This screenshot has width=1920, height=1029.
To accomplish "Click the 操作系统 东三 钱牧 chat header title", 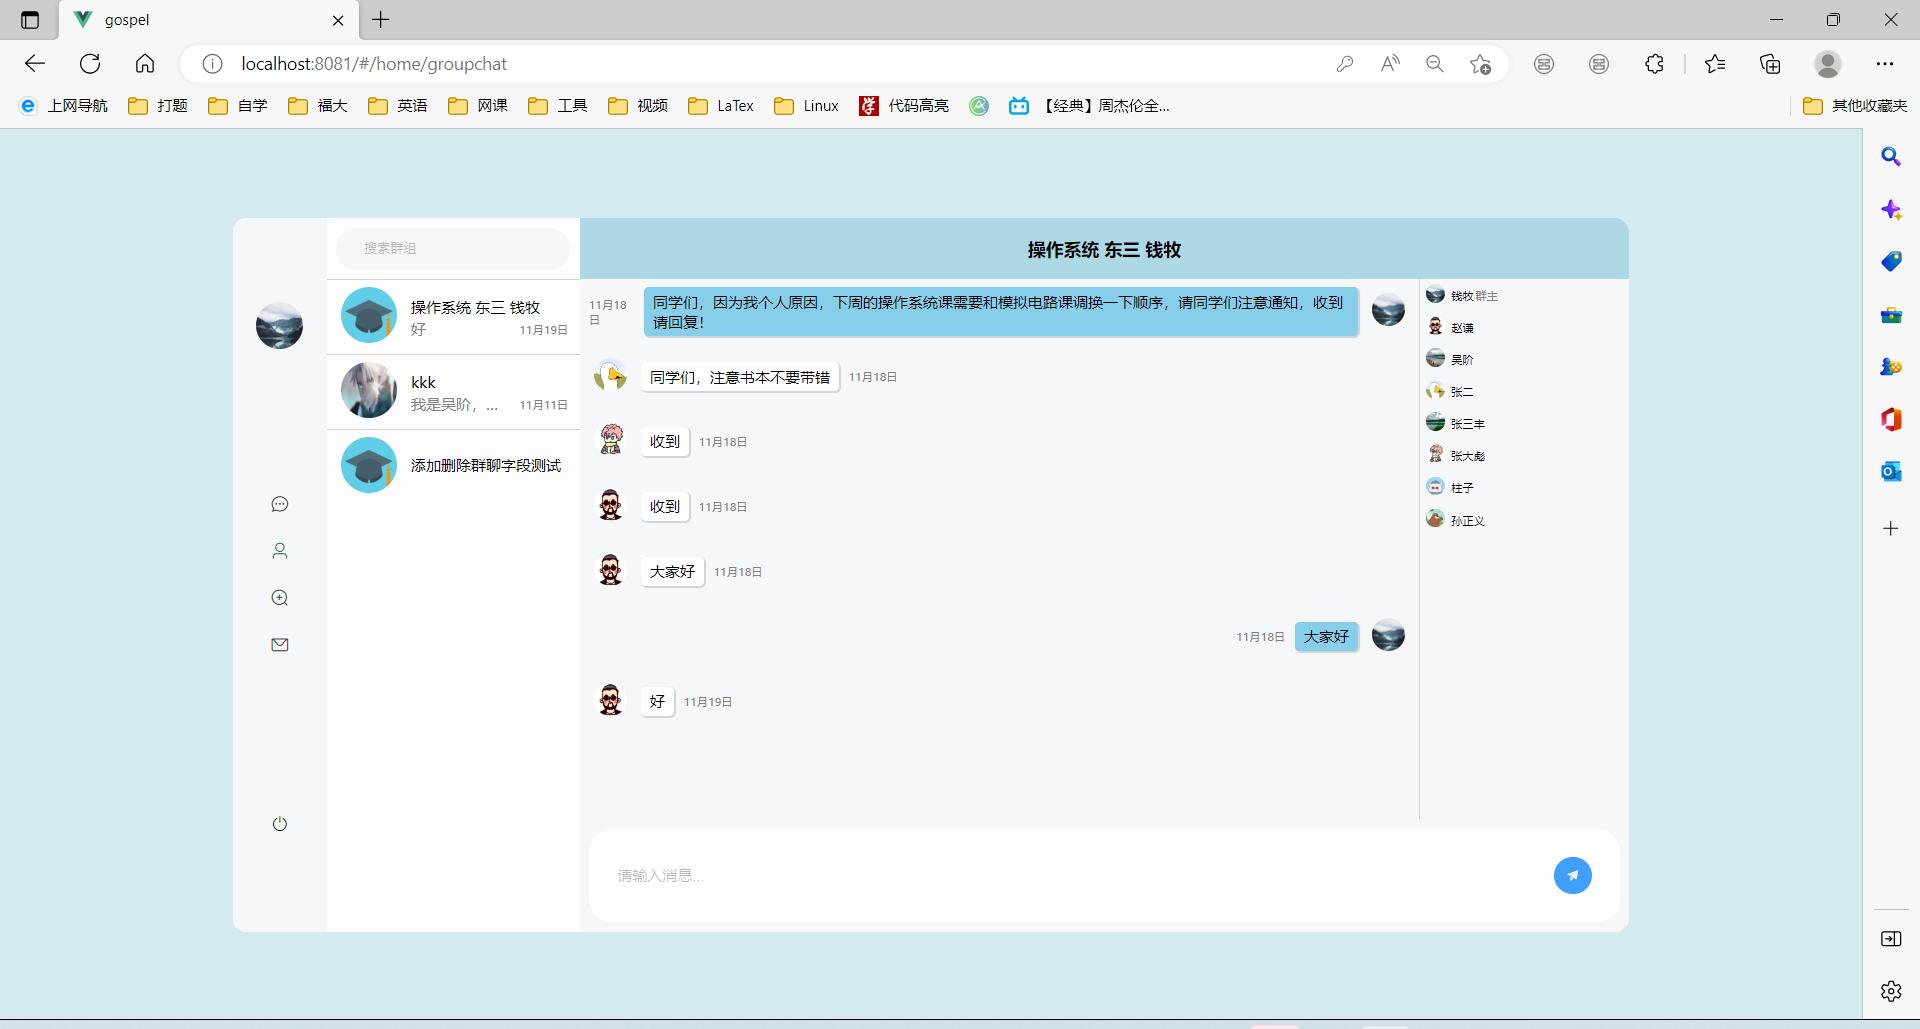I will coord(1104,250).
